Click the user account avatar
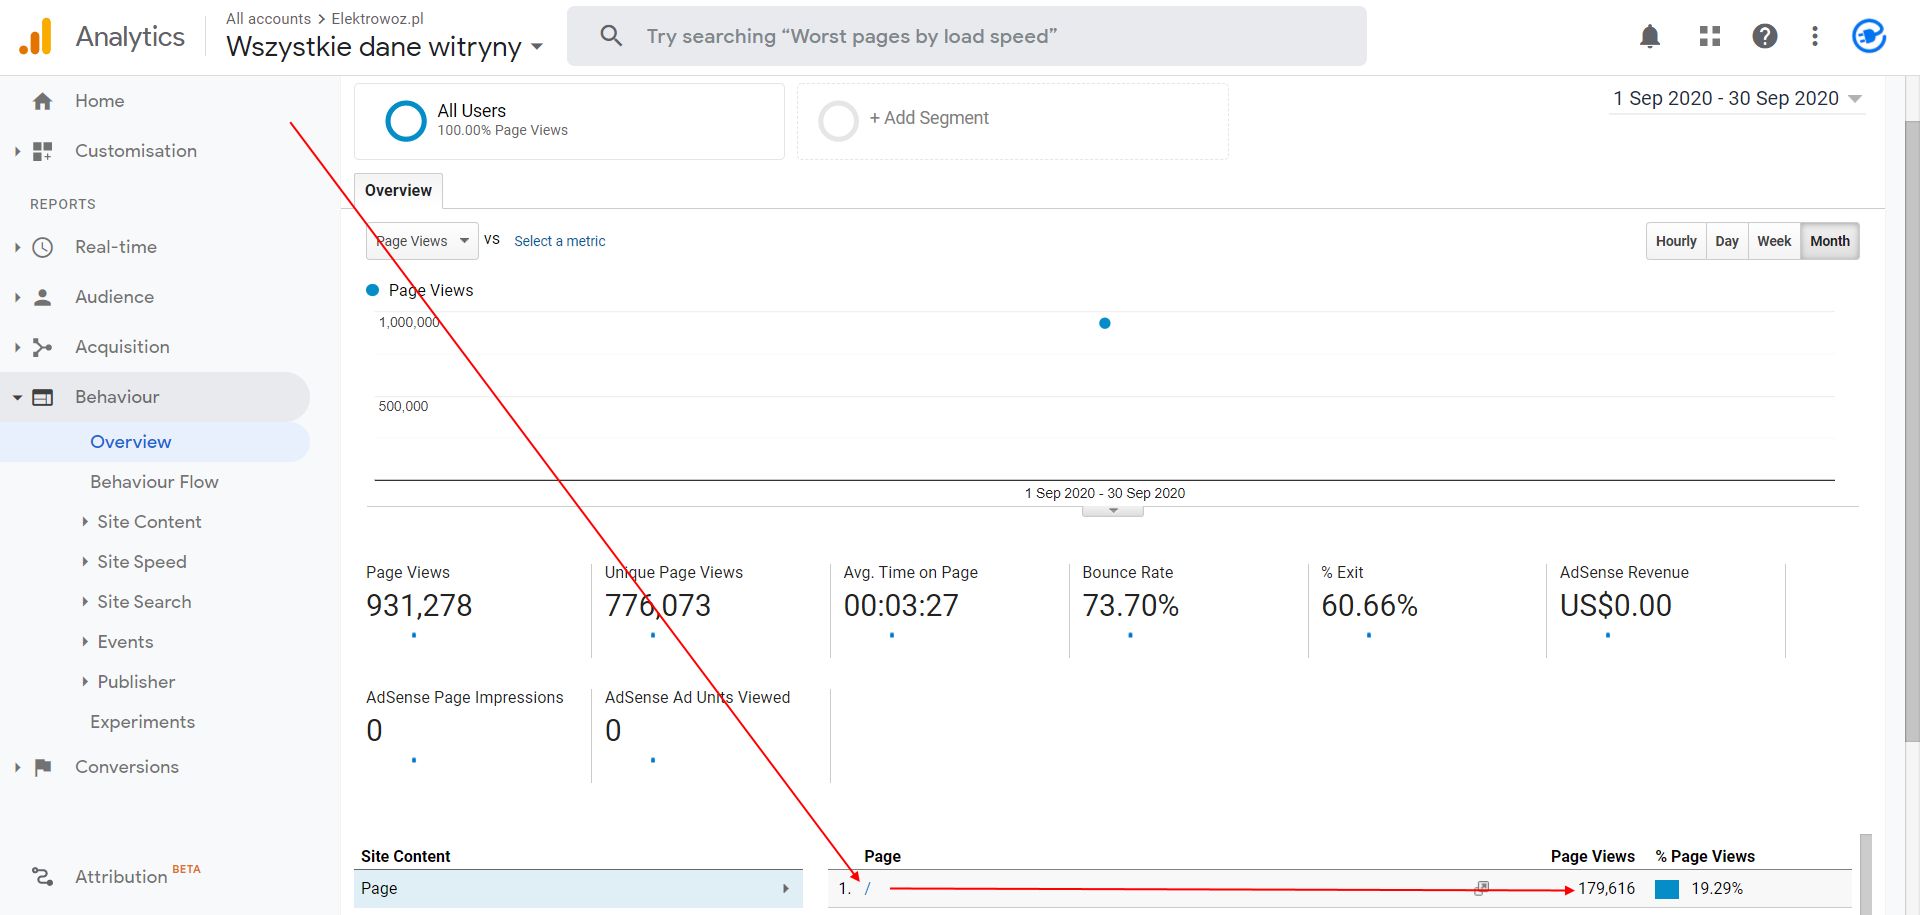The width and height of the screenshot is (1920, 915). [x=1869, y=36]
